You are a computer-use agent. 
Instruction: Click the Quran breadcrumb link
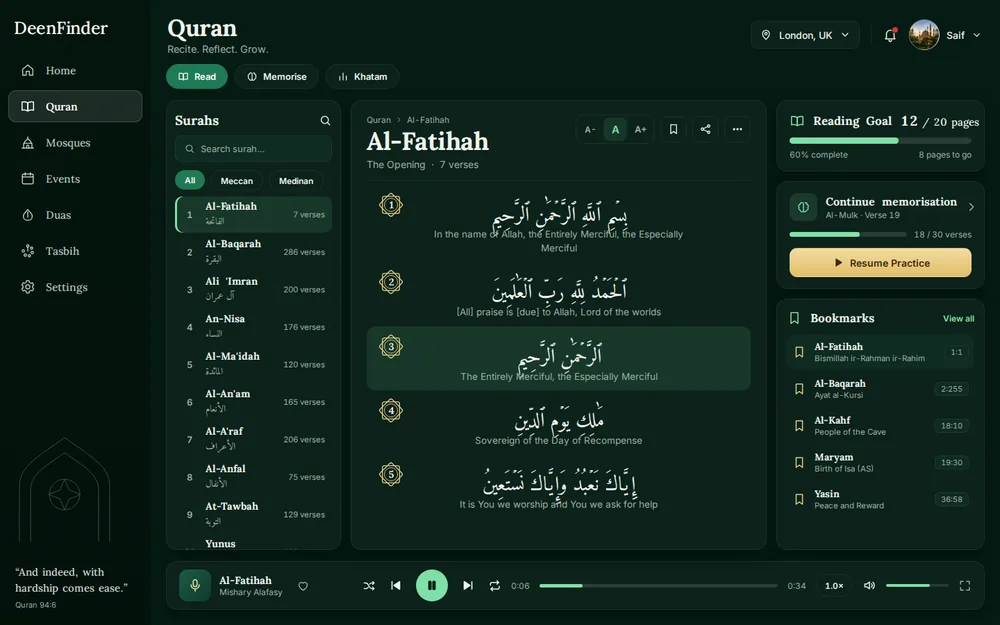pyautogui.click(x=378, y=120)
